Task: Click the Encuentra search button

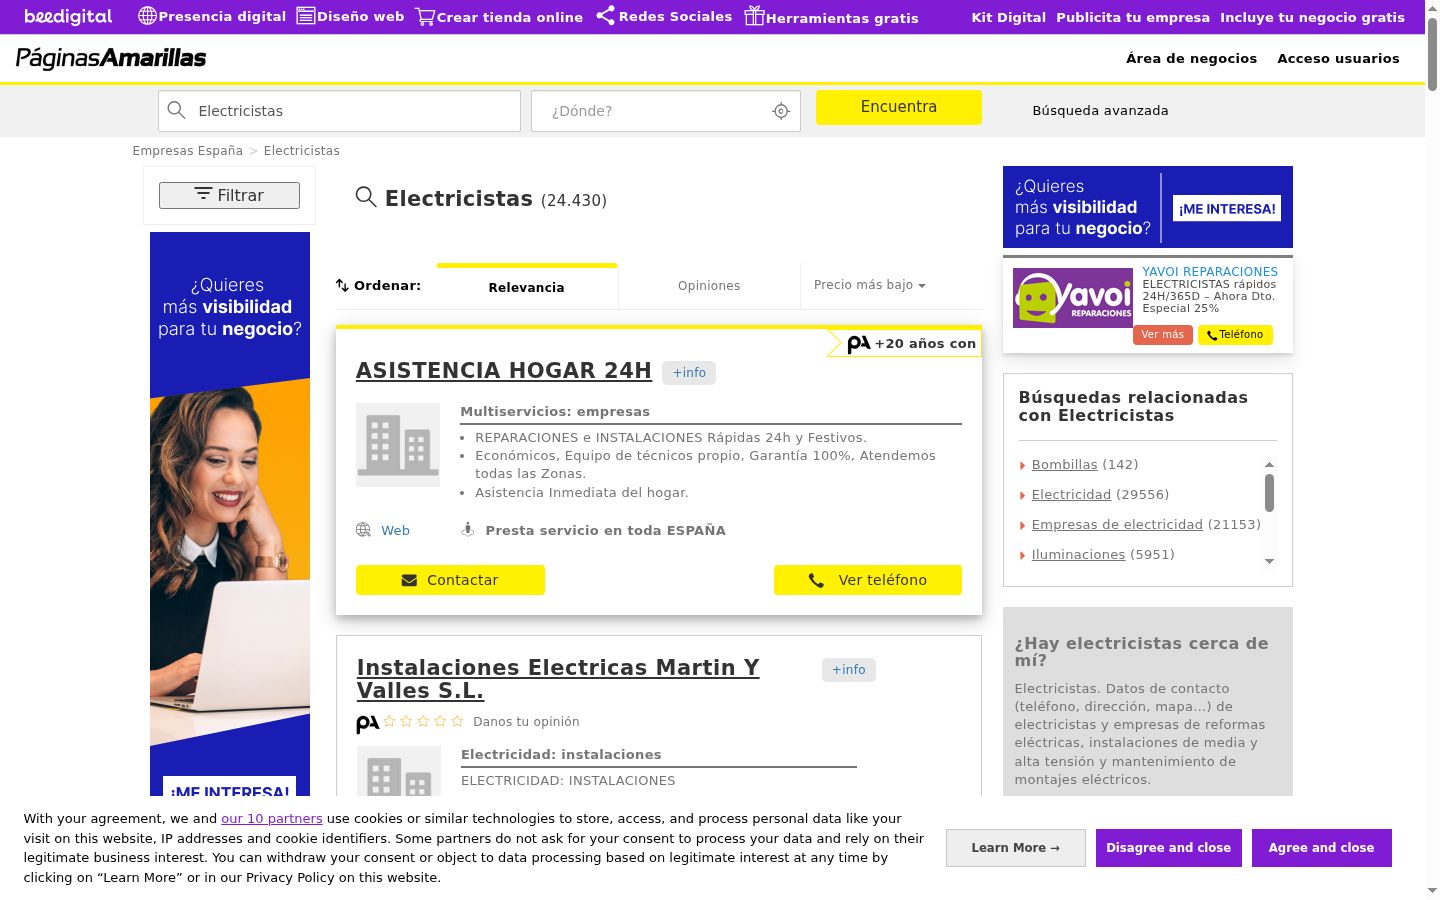Action: (899, 107)
